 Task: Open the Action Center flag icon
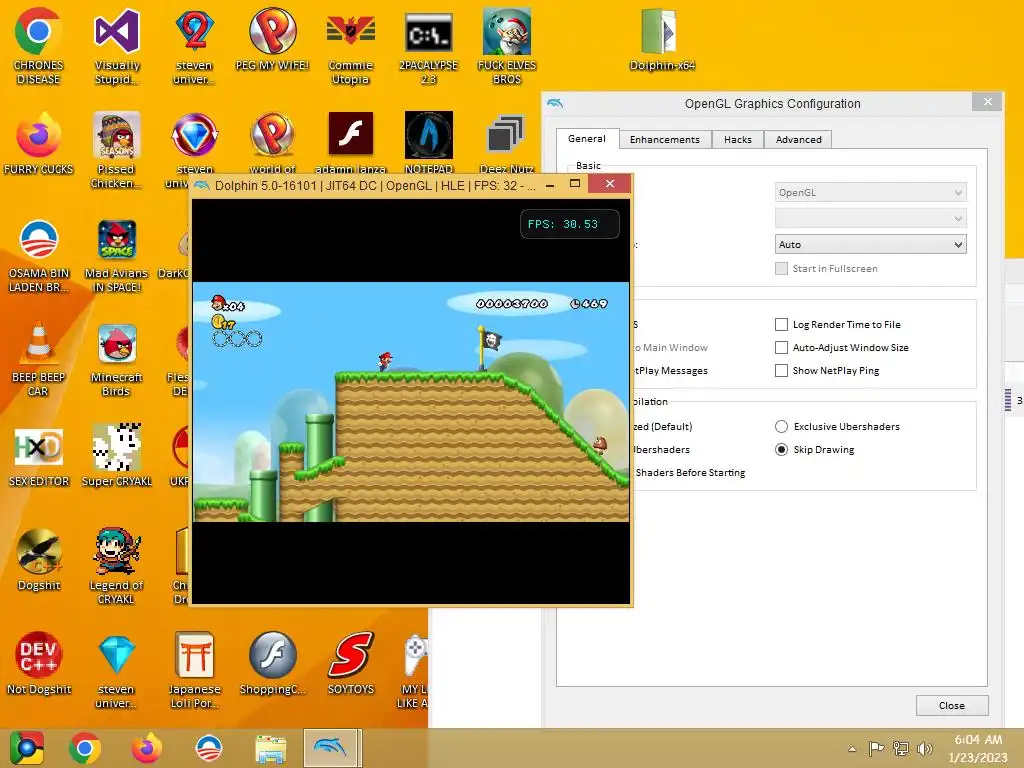click(876, 749)
